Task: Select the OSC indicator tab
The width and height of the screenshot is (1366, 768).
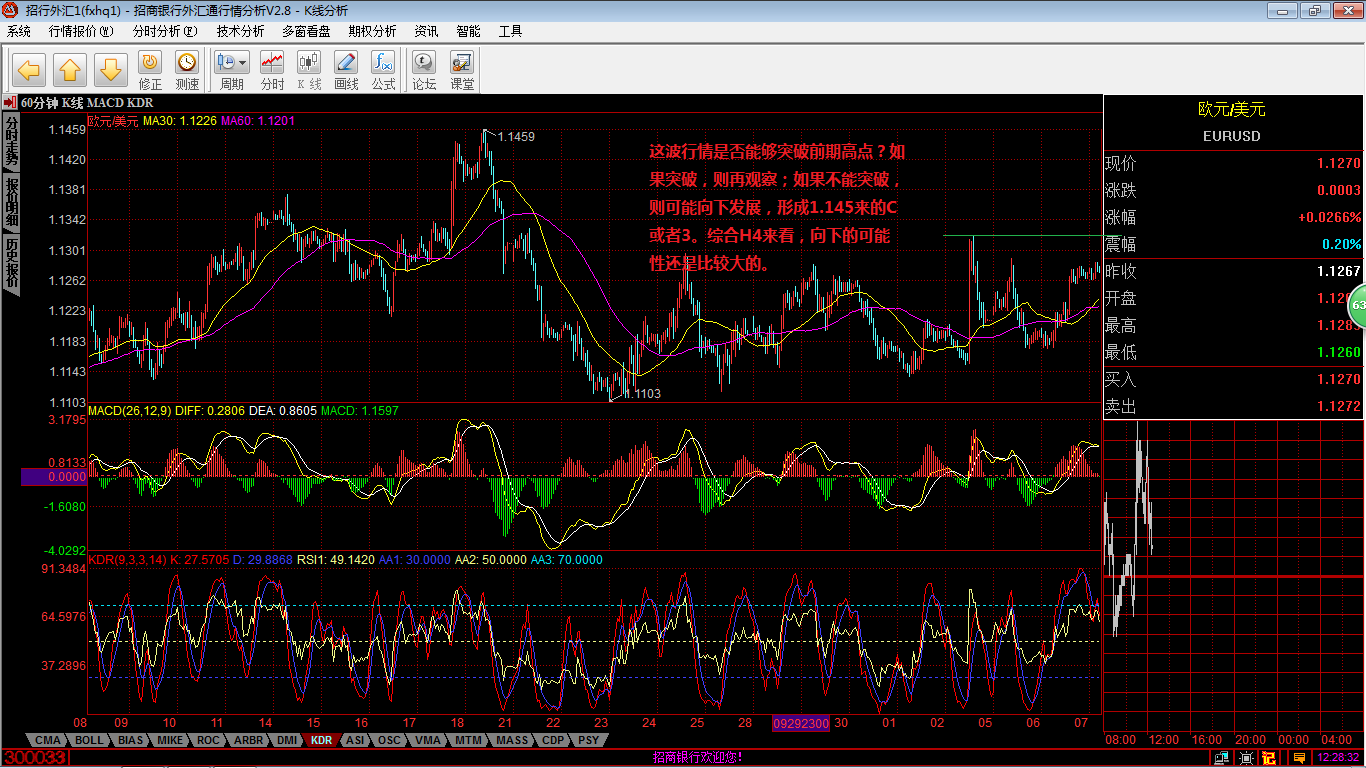Action: coord(390,740)
